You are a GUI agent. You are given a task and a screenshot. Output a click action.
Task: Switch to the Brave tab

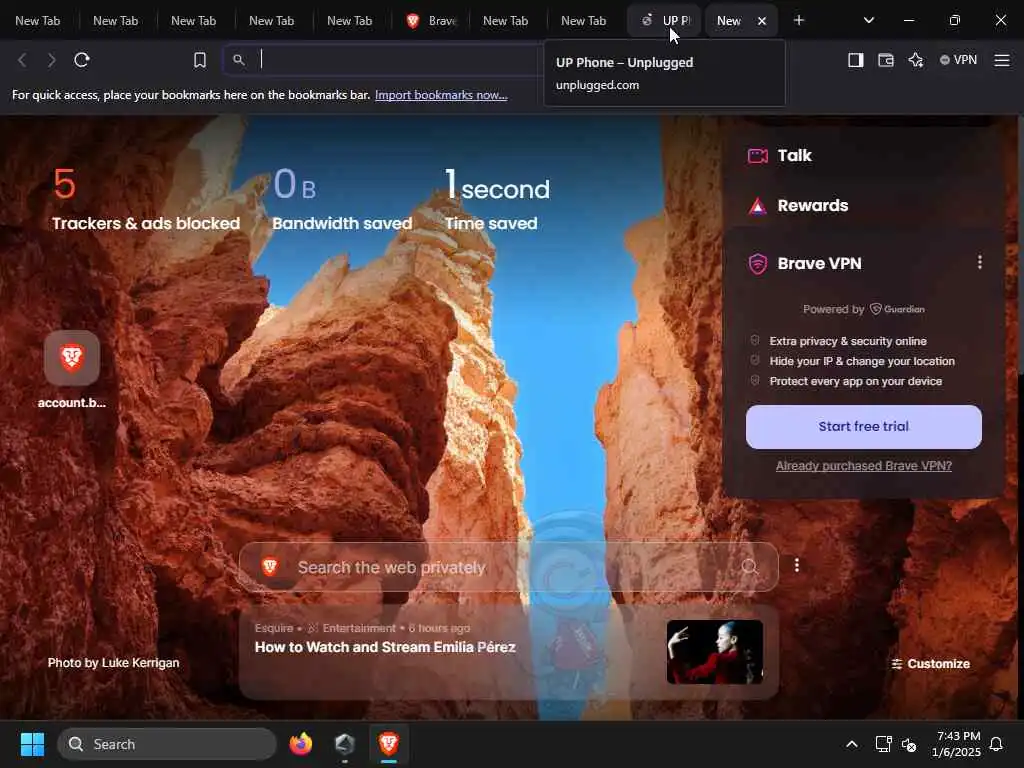click(431, 21)
